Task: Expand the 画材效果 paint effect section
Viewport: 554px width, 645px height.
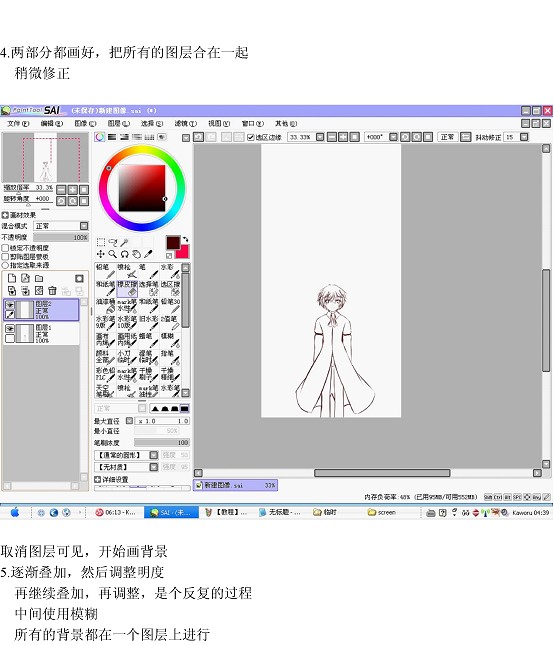Action: tap(5, 215)
